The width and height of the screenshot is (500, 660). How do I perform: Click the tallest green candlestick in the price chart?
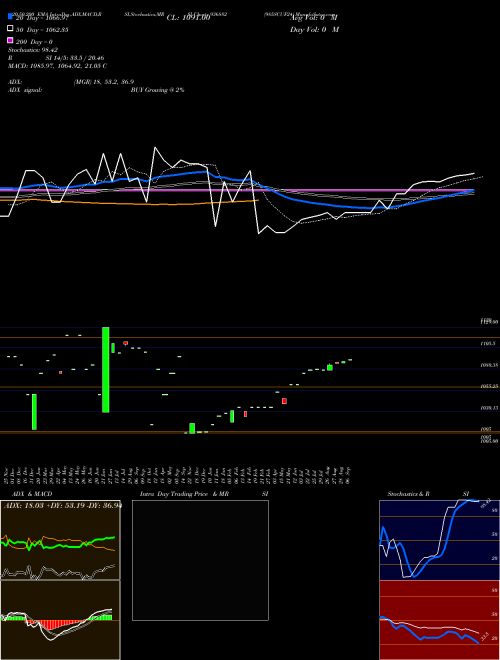(x=106, y=370)
